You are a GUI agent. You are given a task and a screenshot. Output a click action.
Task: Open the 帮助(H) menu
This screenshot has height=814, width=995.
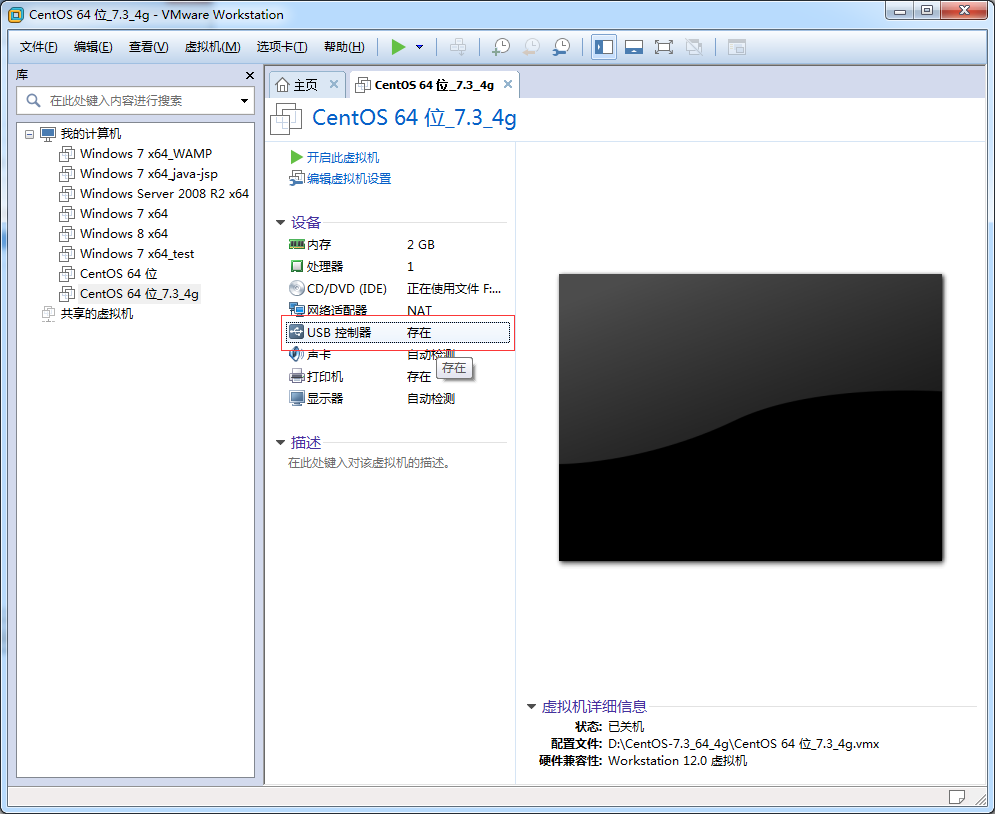pos(344,47)
